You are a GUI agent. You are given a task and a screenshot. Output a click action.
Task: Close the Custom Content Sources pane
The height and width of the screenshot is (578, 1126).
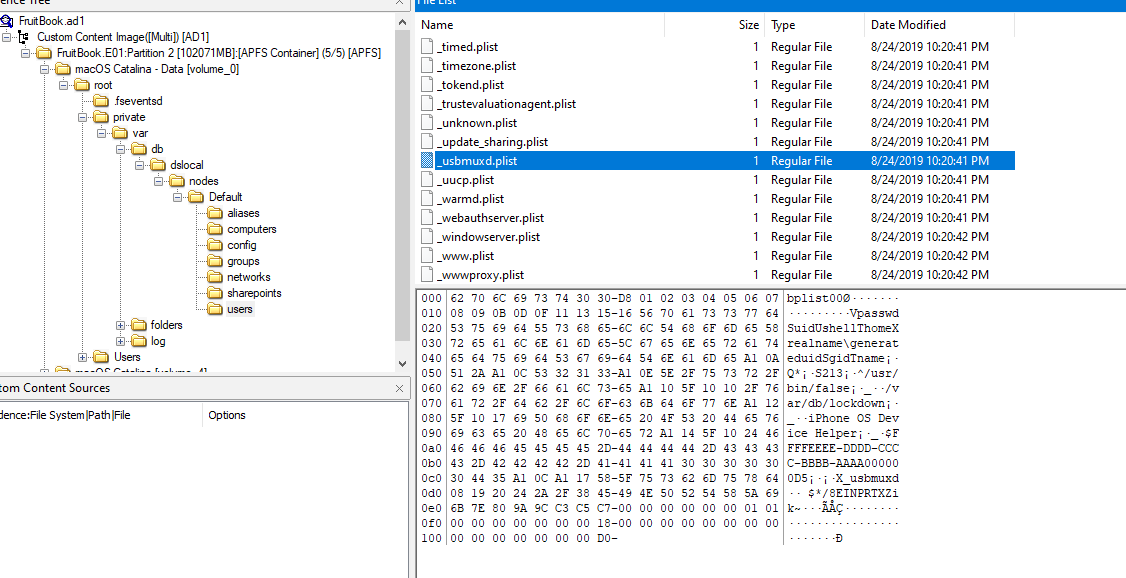pyautogui.click(x=400, y=388)
